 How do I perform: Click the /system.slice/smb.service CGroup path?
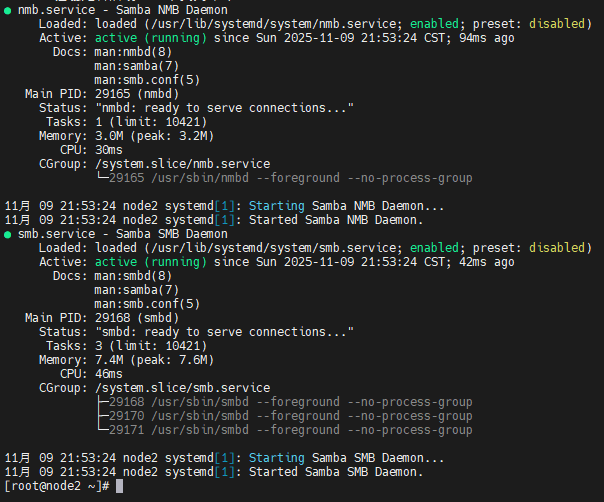183,388
